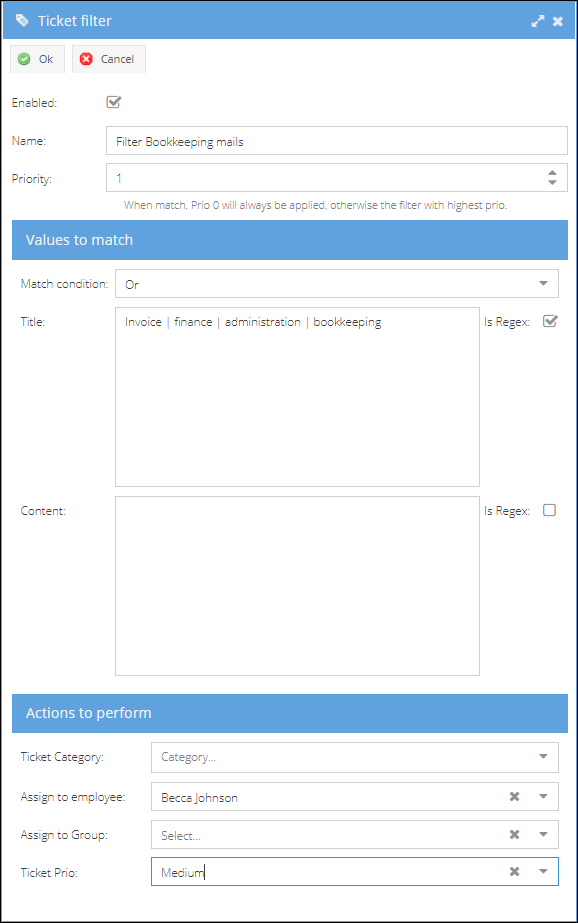Viewport: 578px width, 923px height.
Task: Expand the Assign to Group dropdown arrow
Action: 543,834
